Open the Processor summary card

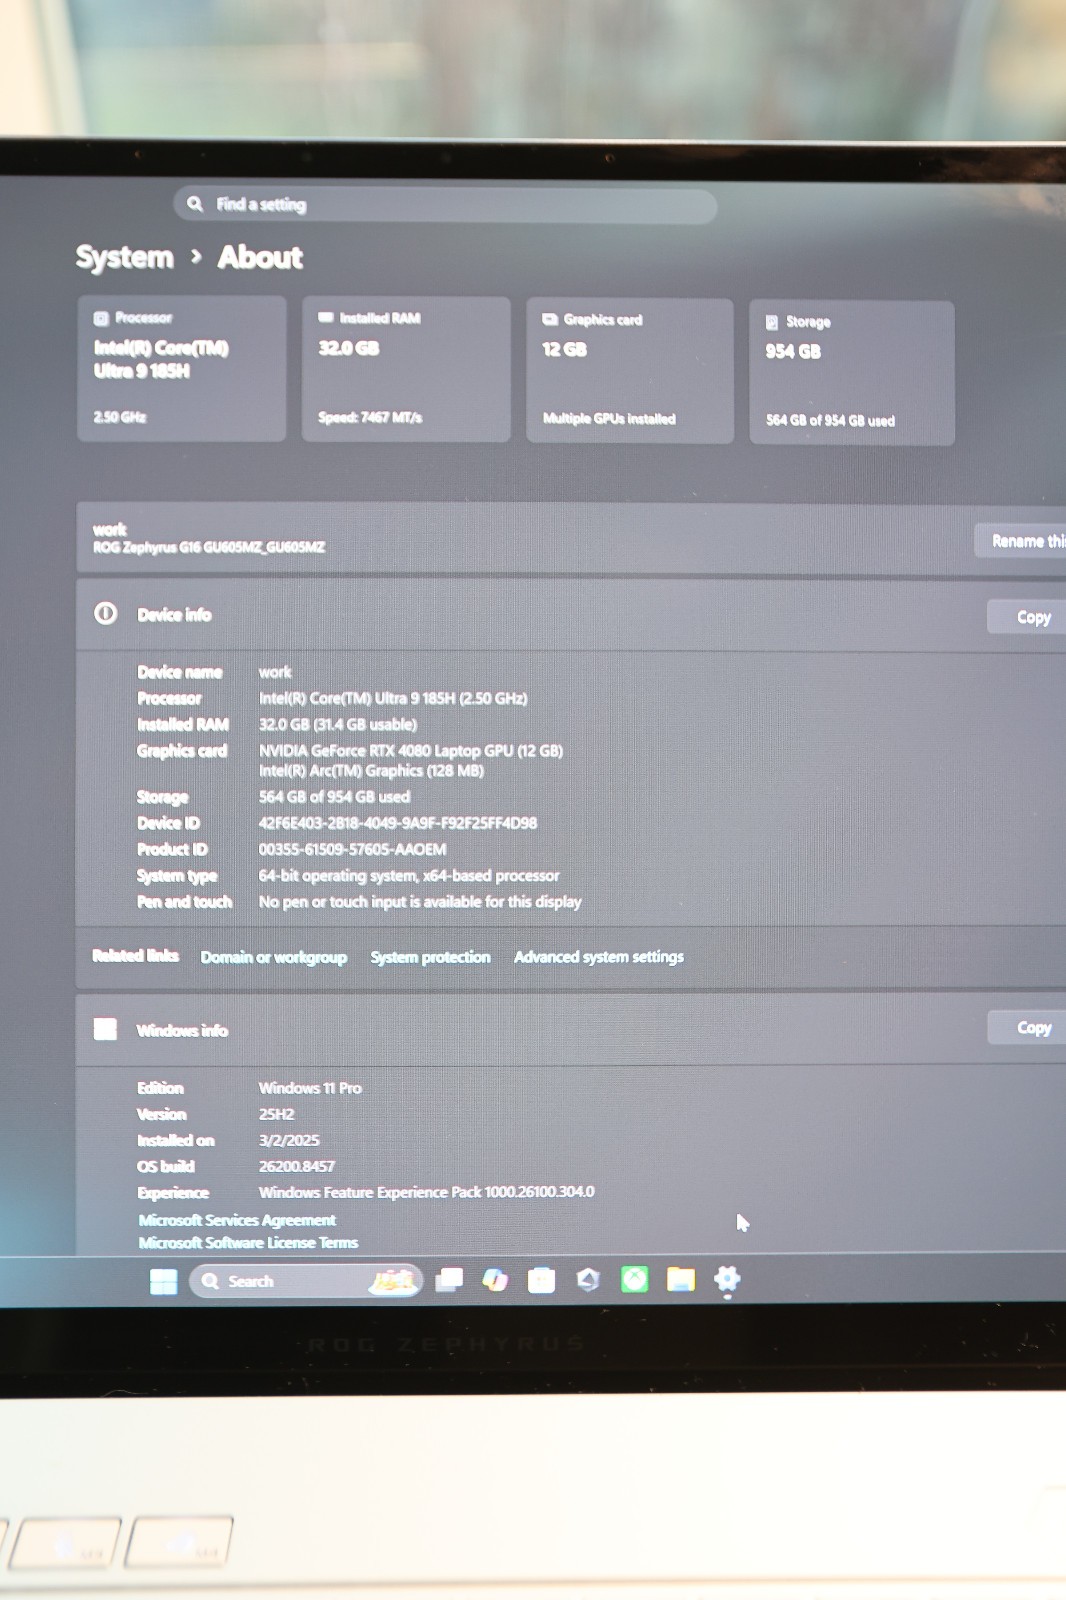click(182, 368)
